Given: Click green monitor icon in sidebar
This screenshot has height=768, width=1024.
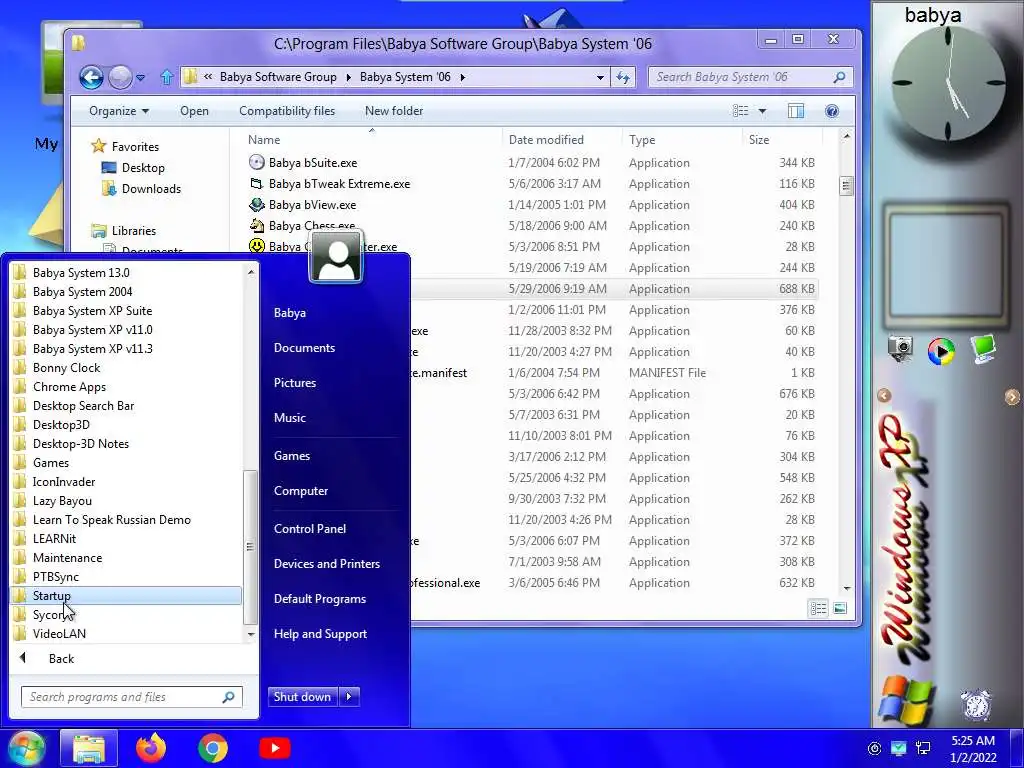Looking at the screenshot, I should 984,349.
